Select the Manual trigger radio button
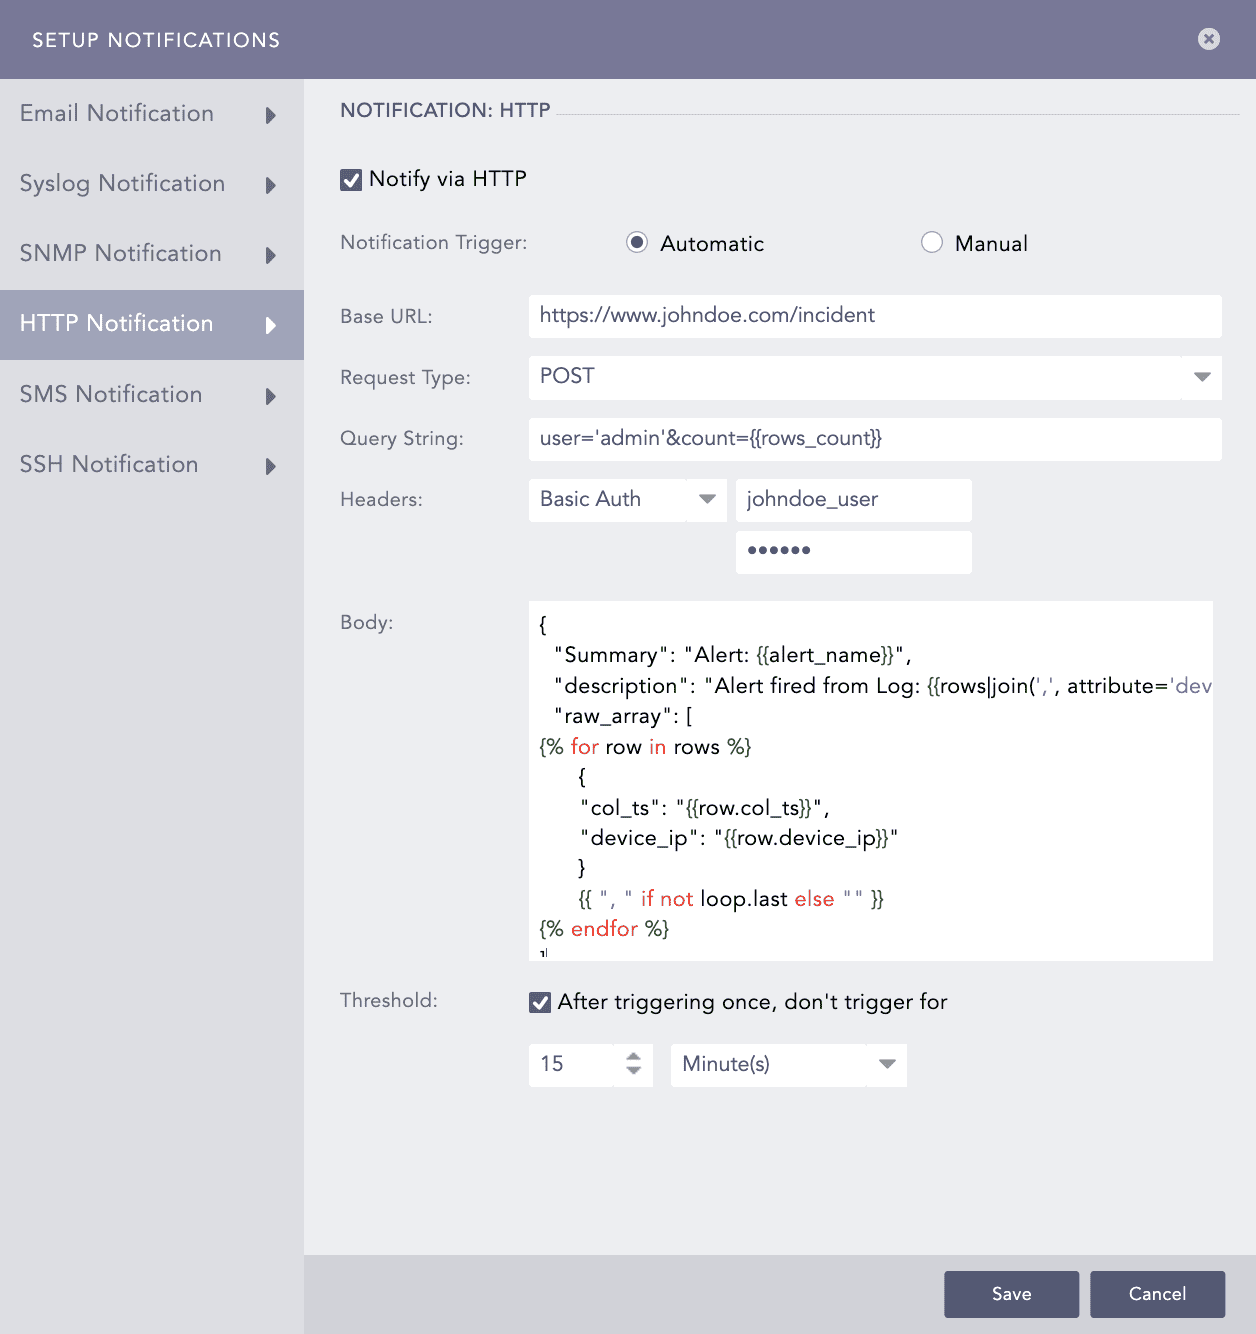The width and height of the screenshot is (1256, 1334). coord(932,243)
